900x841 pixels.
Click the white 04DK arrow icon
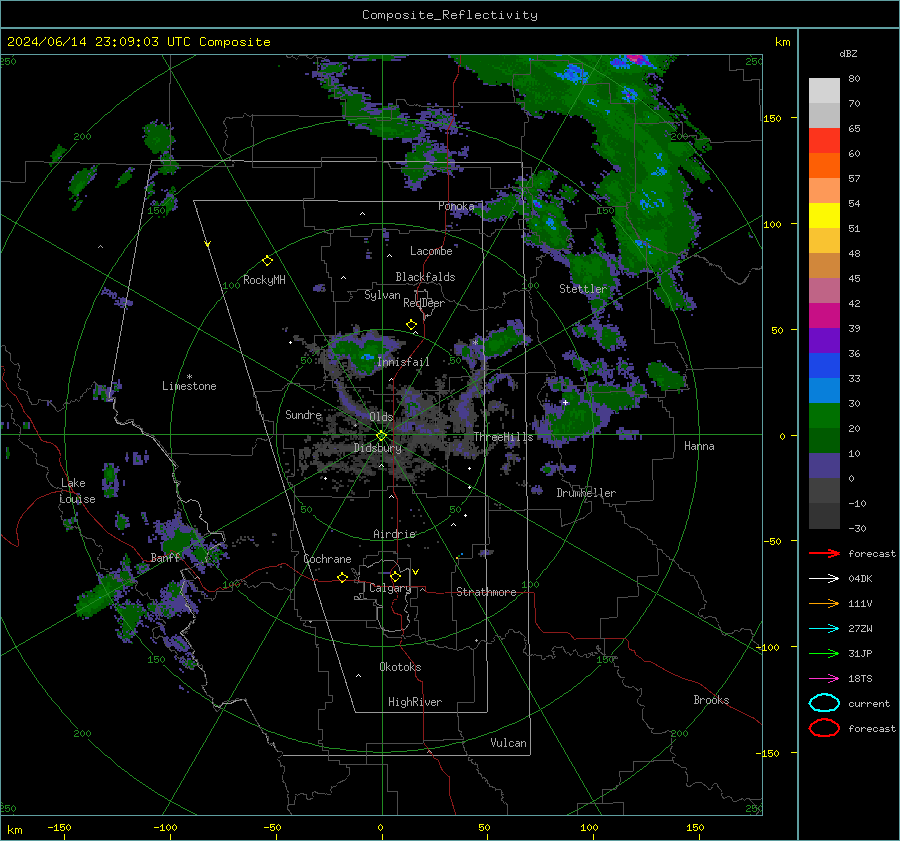tap(824, 578)
